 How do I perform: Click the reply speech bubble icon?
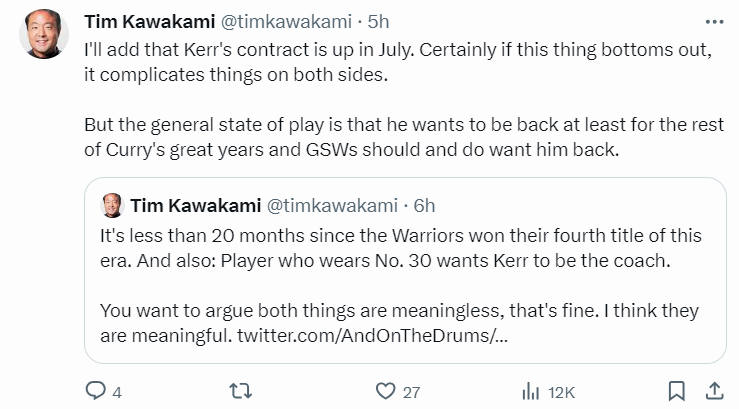96,391
